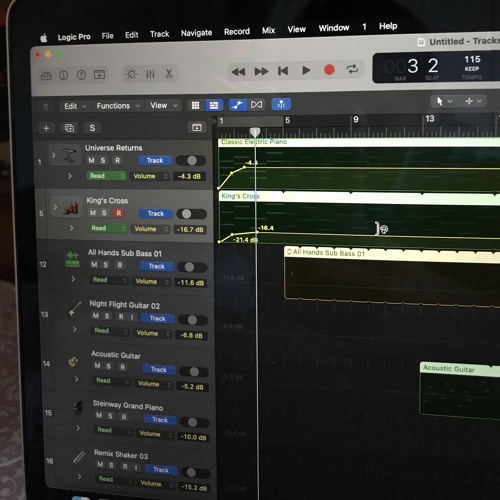Expand Universe Returns automation lanes
The width and height of the screenshot is (500, 500).
[x=70, y=176]
